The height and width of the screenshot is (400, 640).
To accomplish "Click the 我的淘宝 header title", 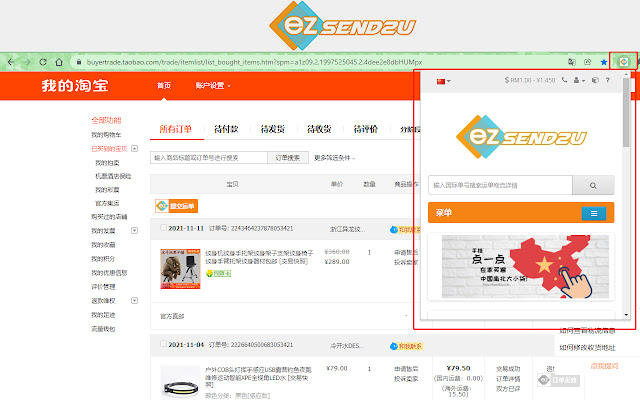I will 75,86.
